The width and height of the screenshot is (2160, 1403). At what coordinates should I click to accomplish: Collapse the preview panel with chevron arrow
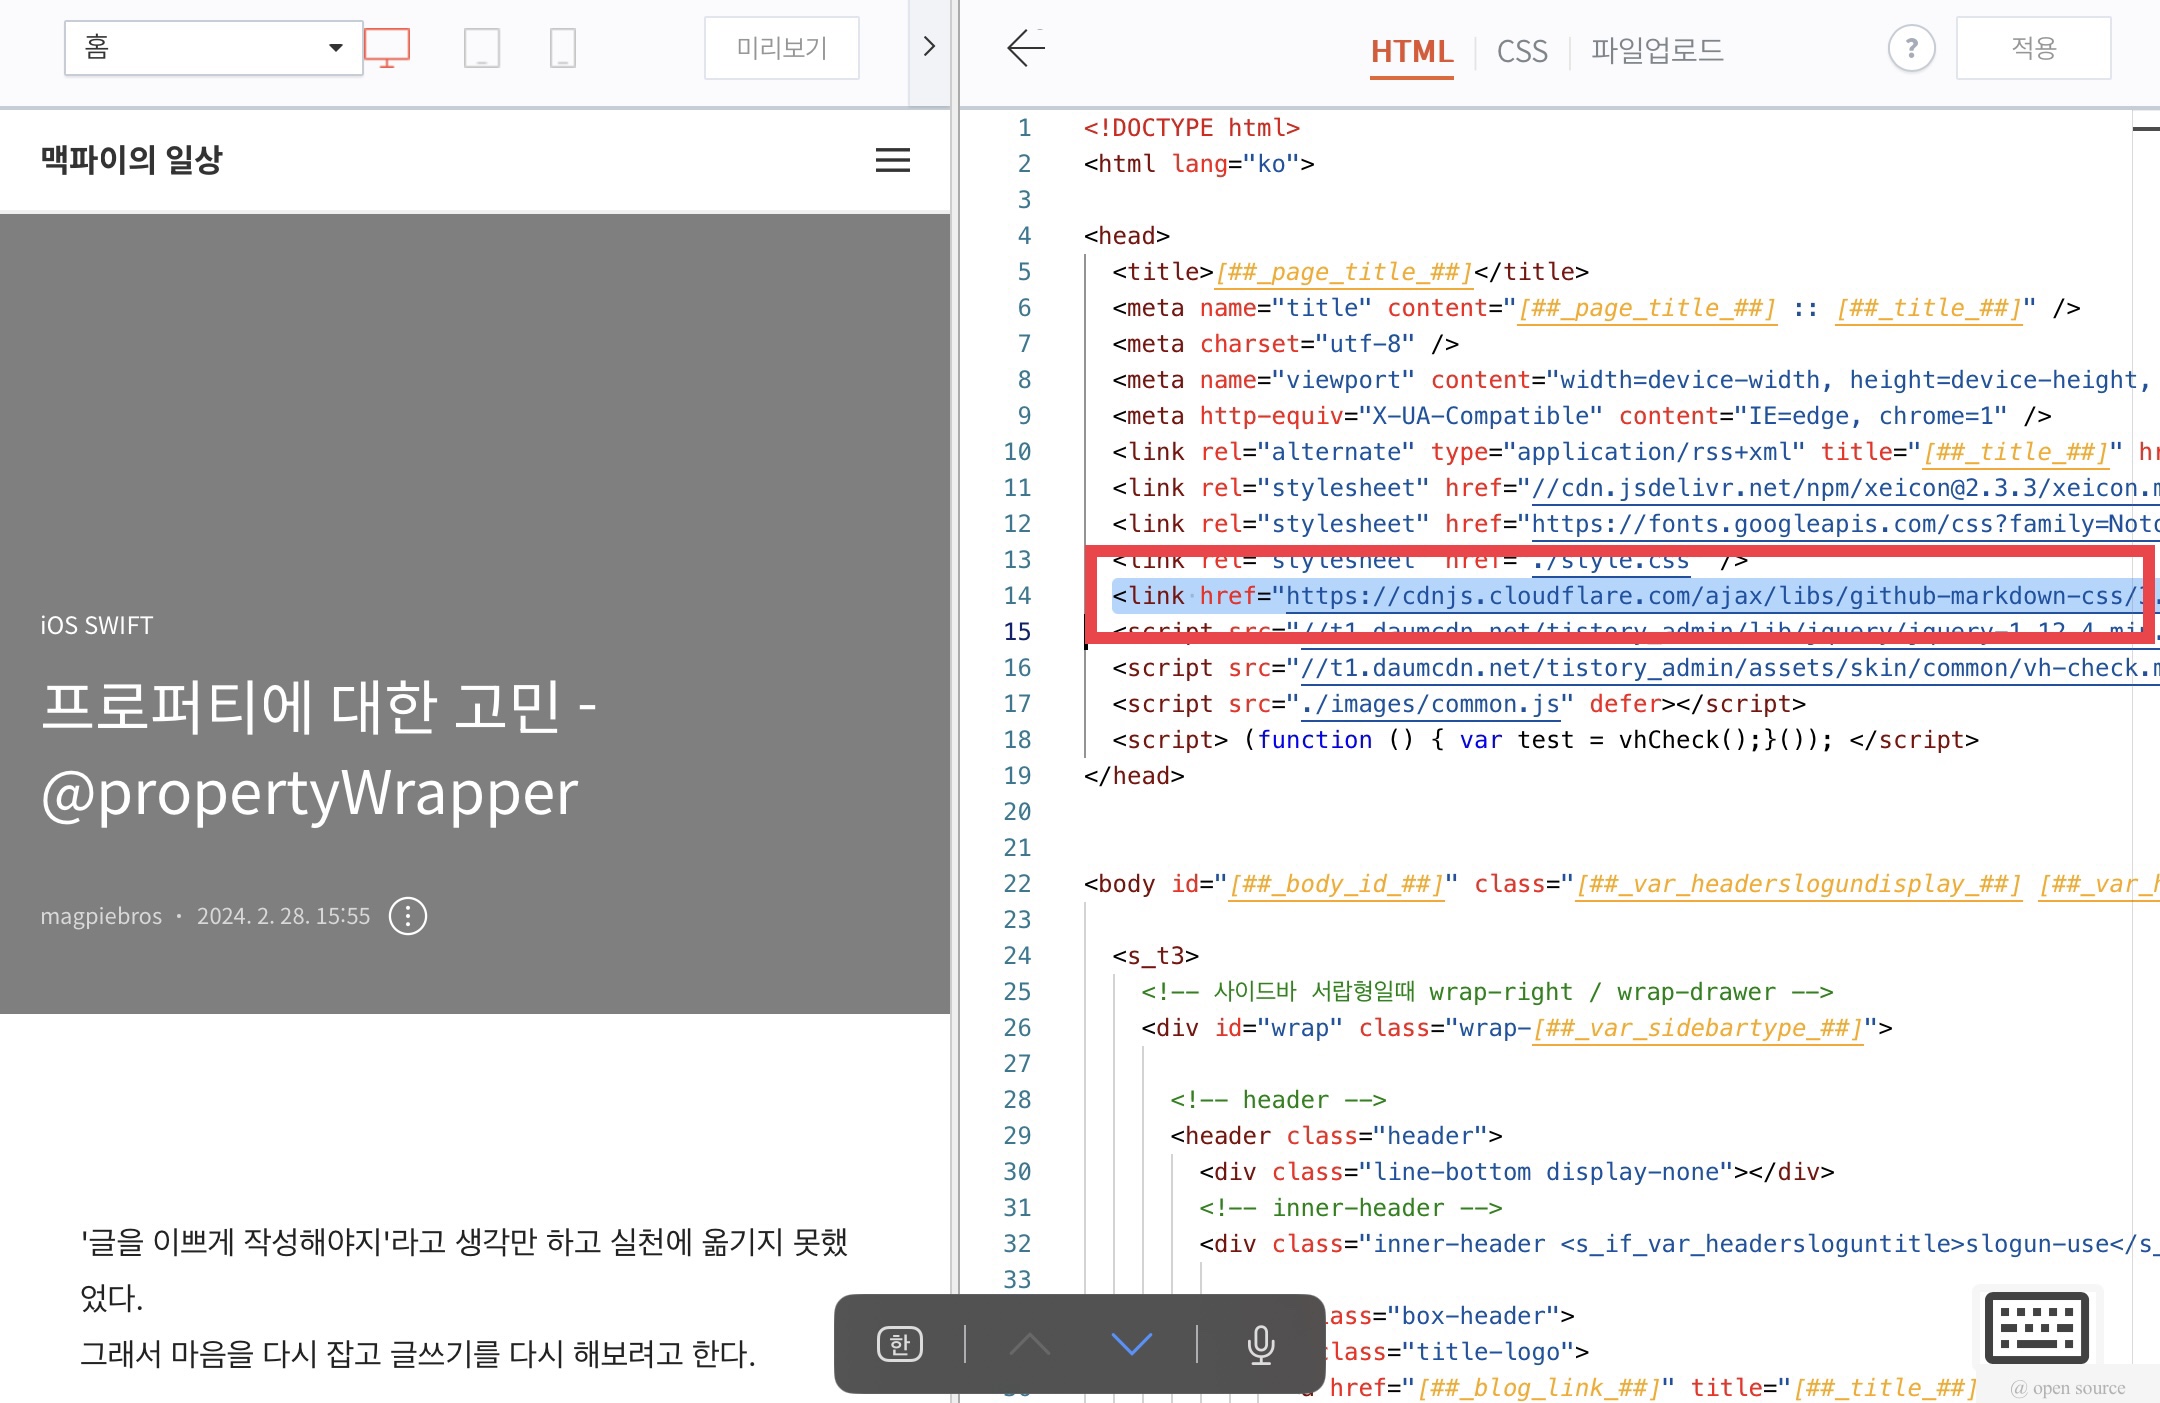[928, 47]
